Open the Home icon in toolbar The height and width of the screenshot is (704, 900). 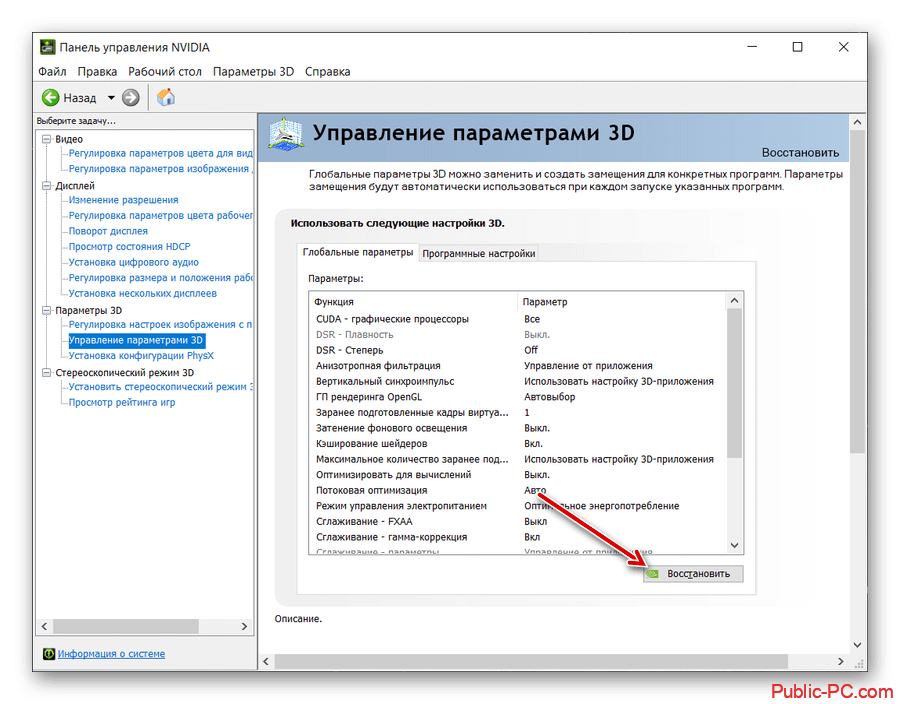[x=166, y=98]
